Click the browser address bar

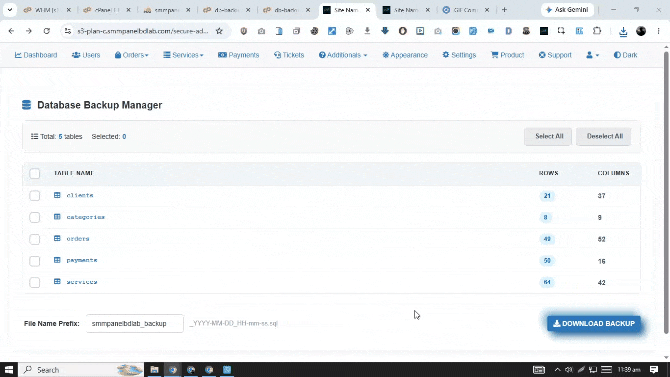point(143,31)
